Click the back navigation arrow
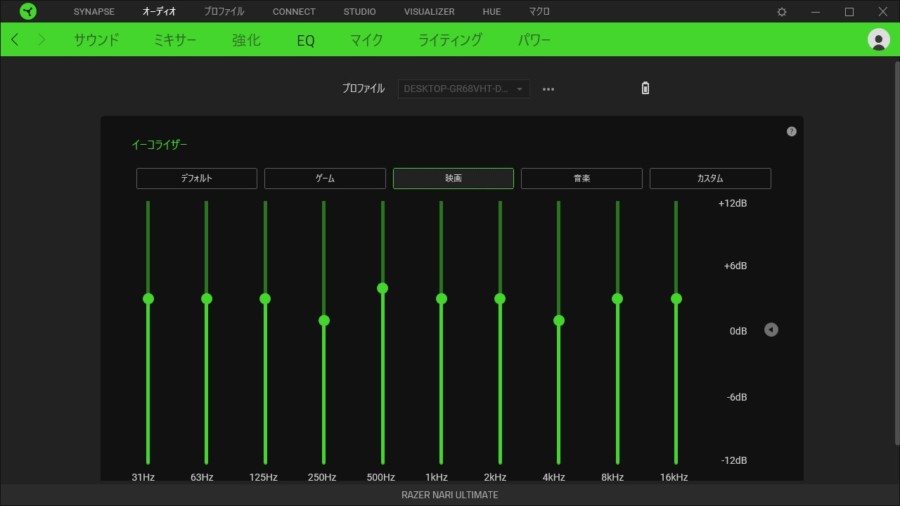Screen dimensions: 900x506 pos(15,40)
